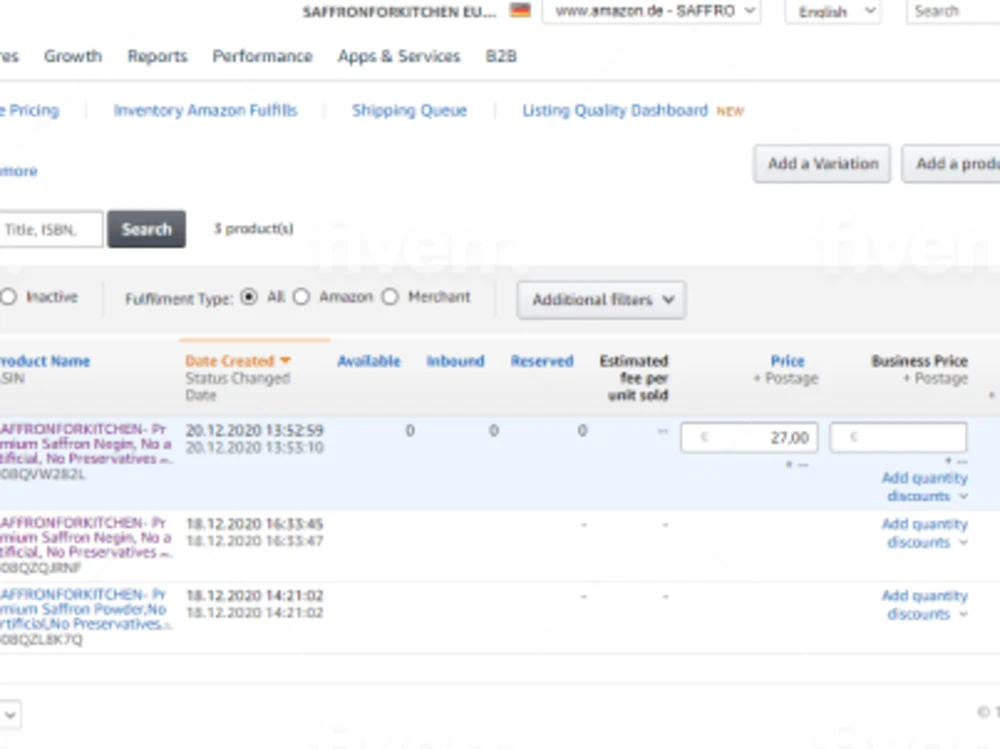The image size is (1000, 749).
Task: Click the Title, ISBN search field
Action: (51, 229)
